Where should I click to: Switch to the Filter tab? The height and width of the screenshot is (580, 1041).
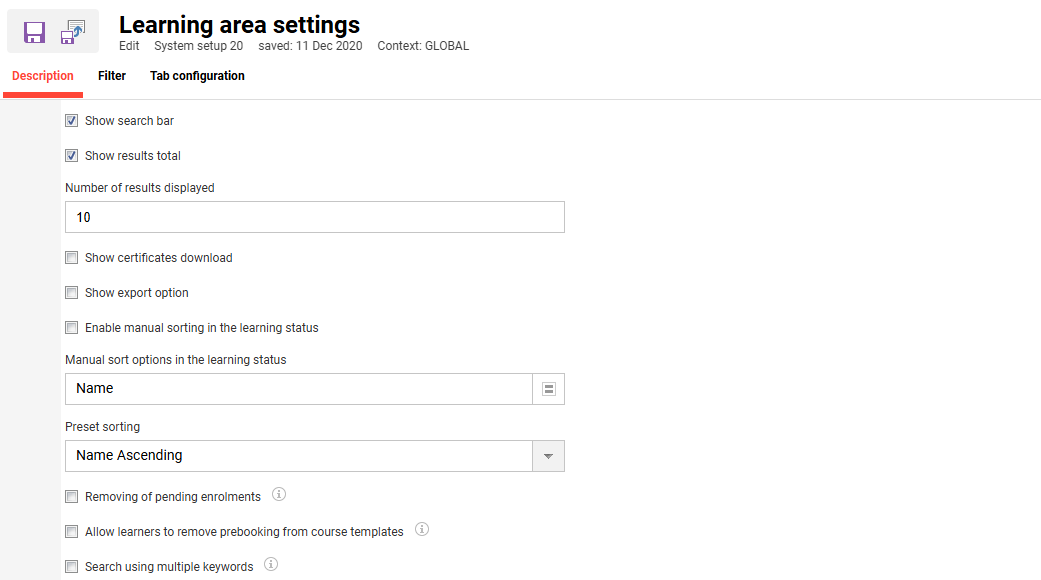pos(111,75)
